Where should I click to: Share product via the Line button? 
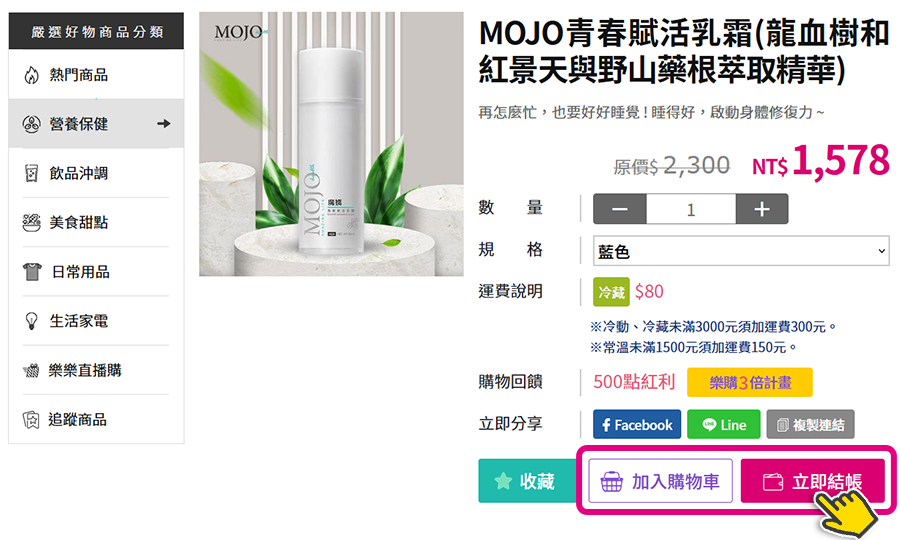pyautogui.click(x=724, y=425)
